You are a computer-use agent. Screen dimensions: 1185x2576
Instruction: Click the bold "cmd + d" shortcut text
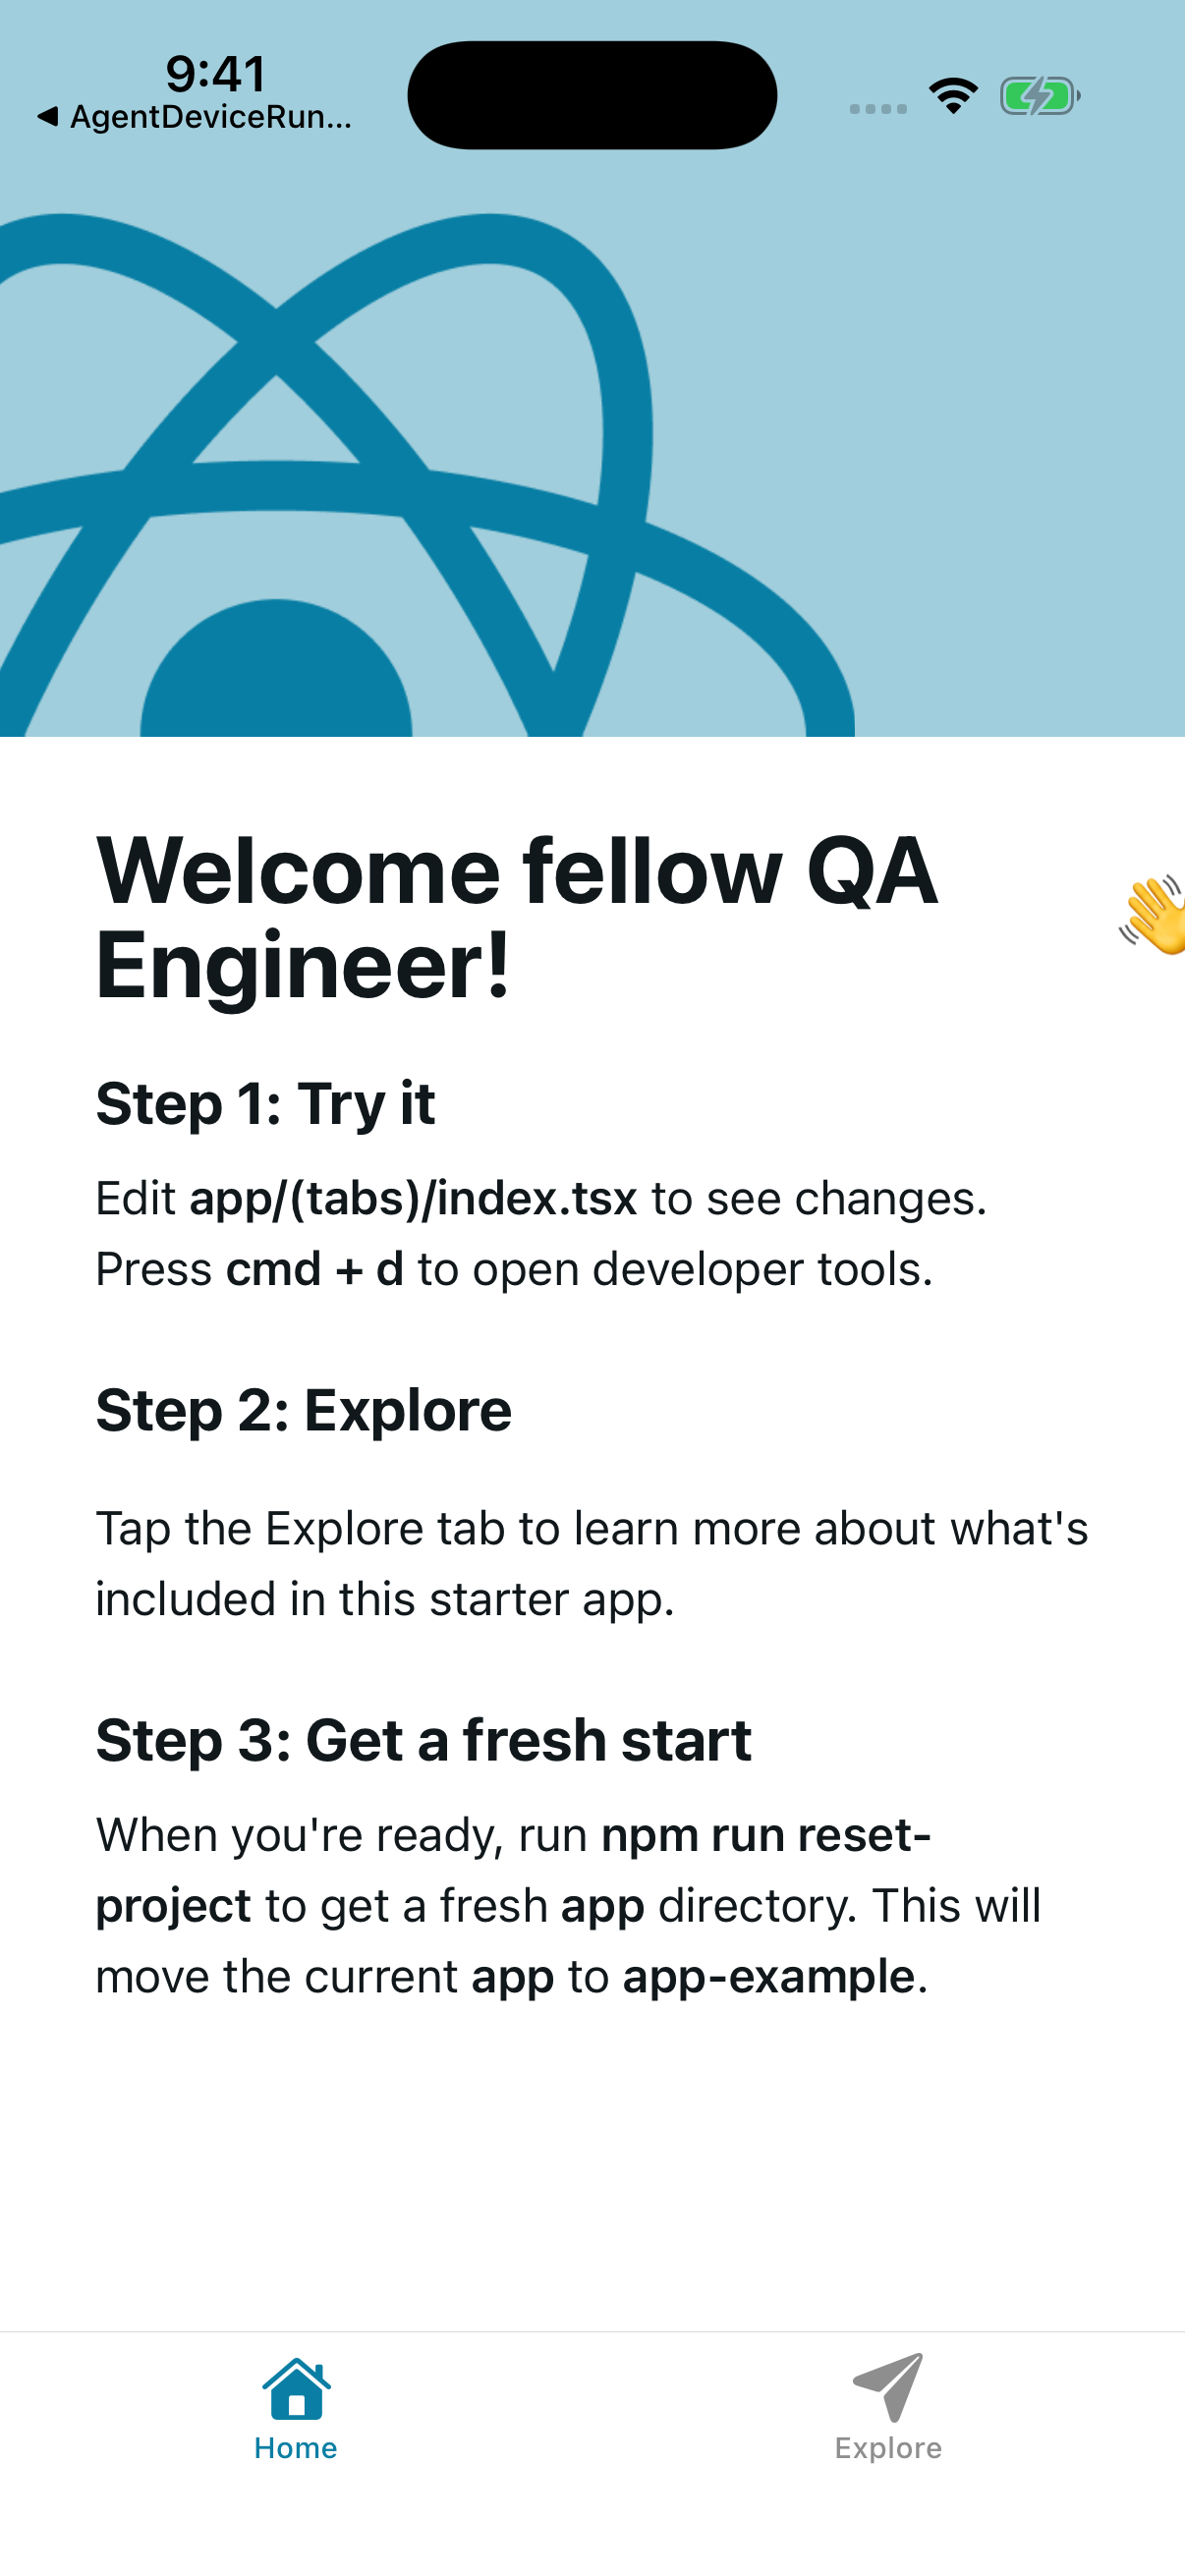pyautogui.click(x=315, y=1269)
